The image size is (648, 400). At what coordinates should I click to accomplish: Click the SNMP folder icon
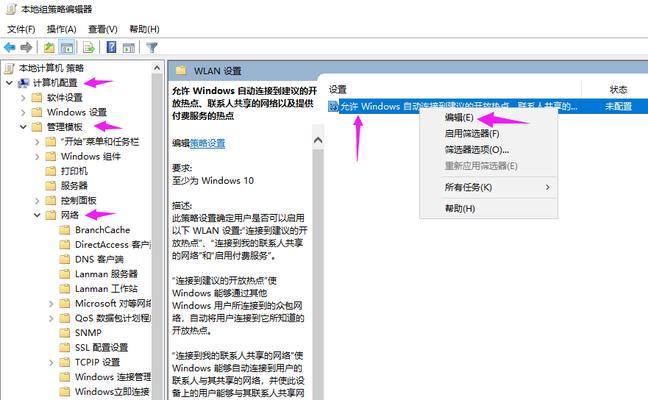(65, 333)
